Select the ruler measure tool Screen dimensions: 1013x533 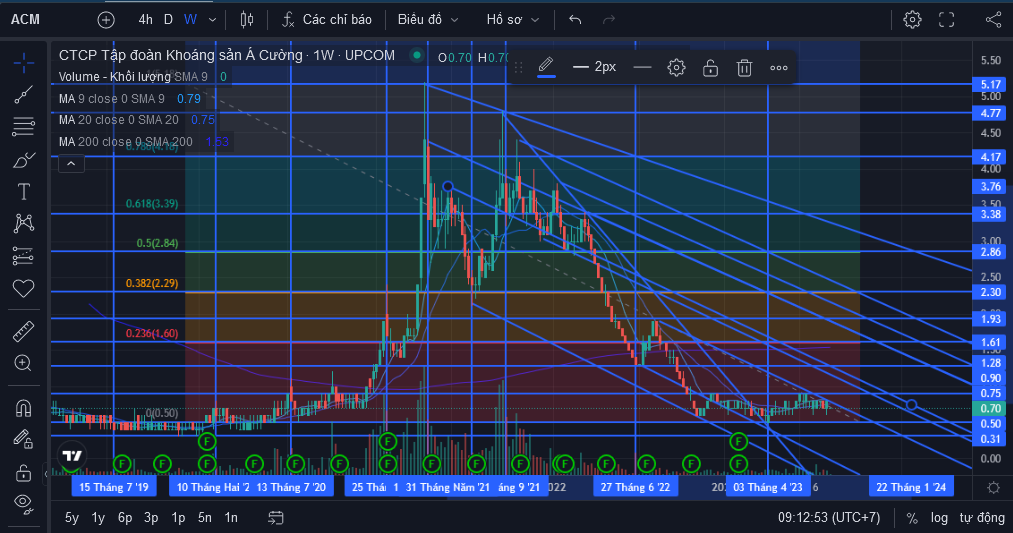point(23,331)
